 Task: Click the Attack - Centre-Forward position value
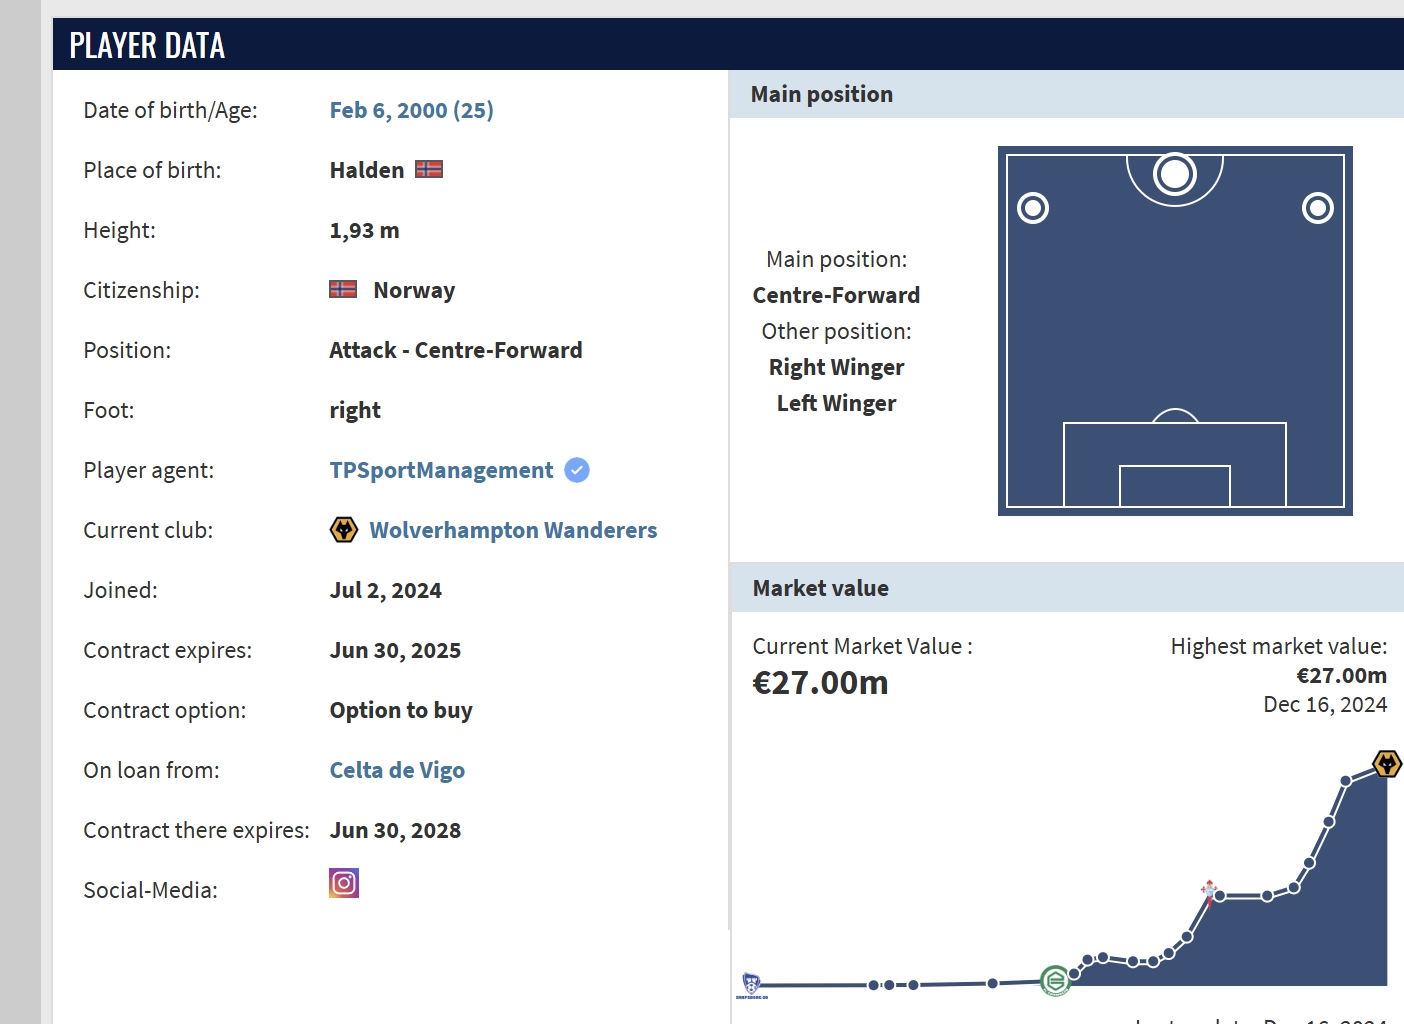click(456, 350)
